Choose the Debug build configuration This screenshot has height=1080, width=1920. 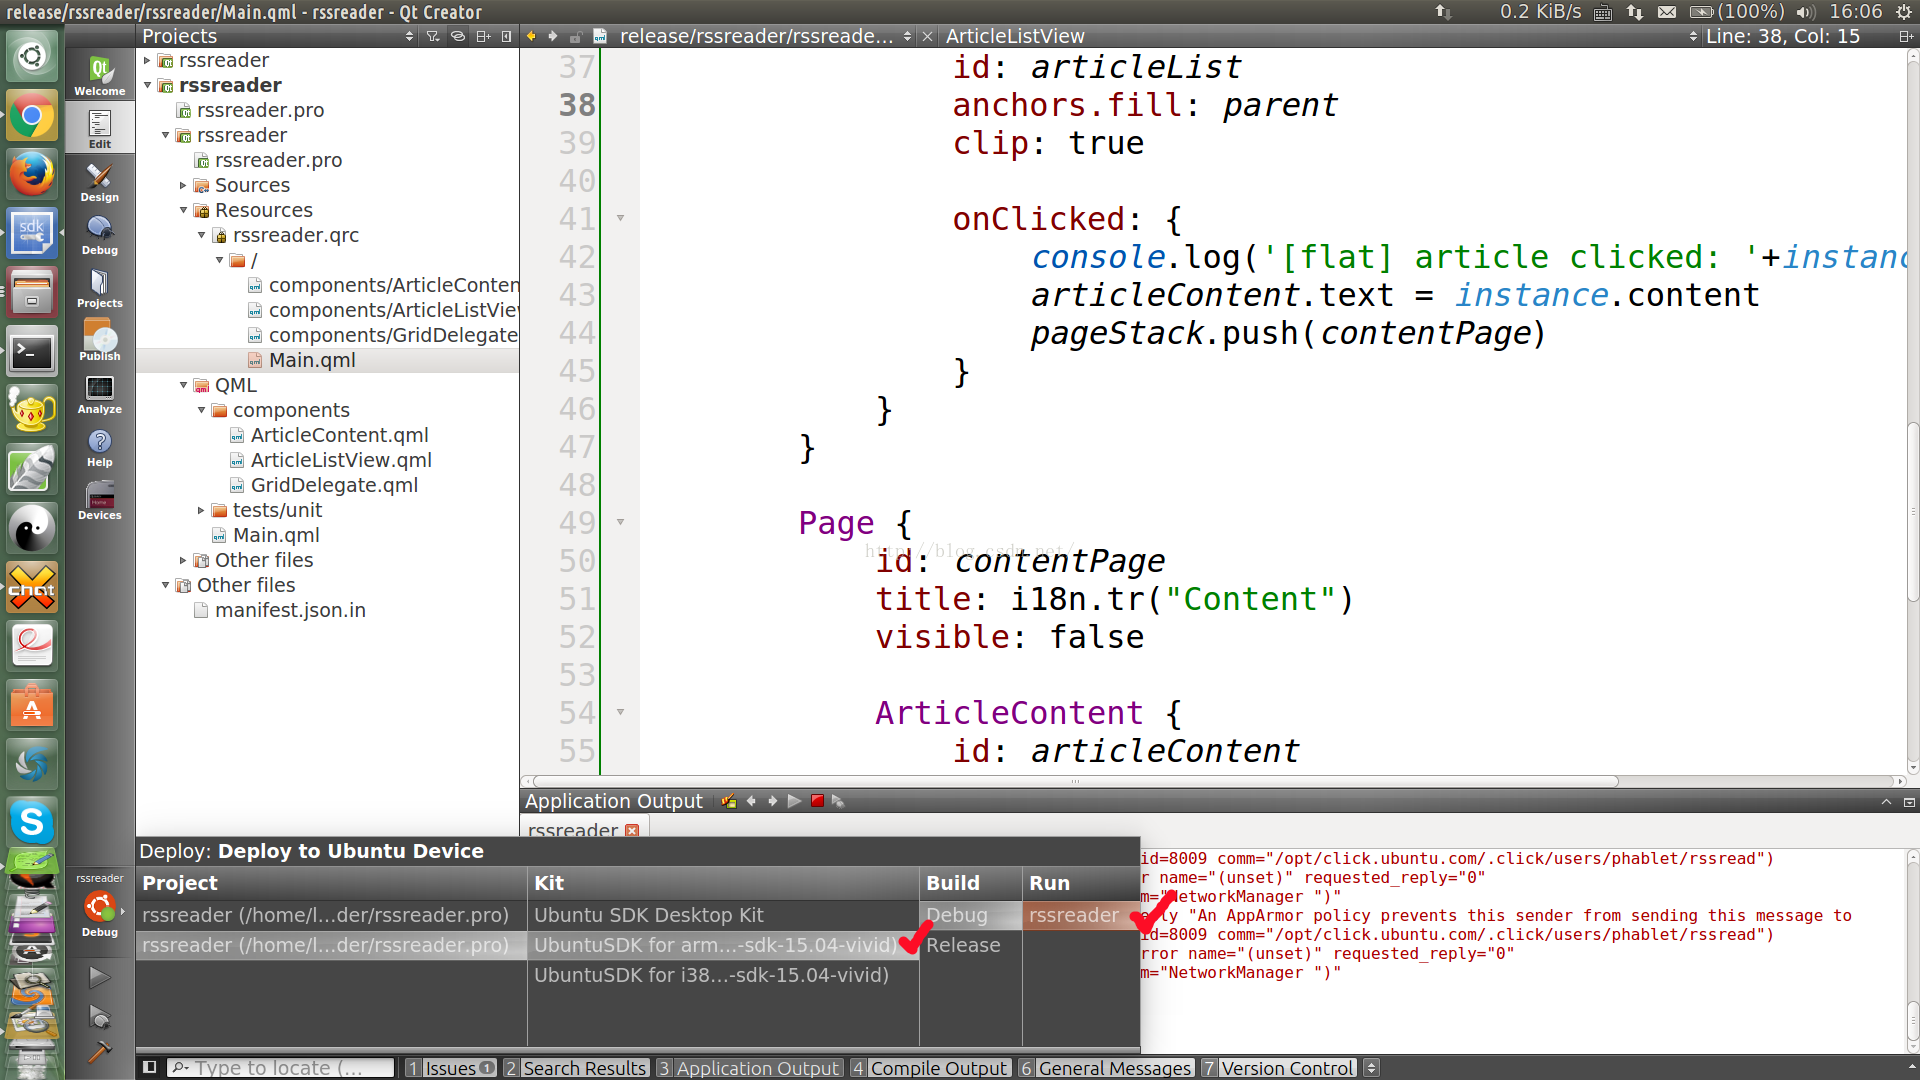[970, 915]
